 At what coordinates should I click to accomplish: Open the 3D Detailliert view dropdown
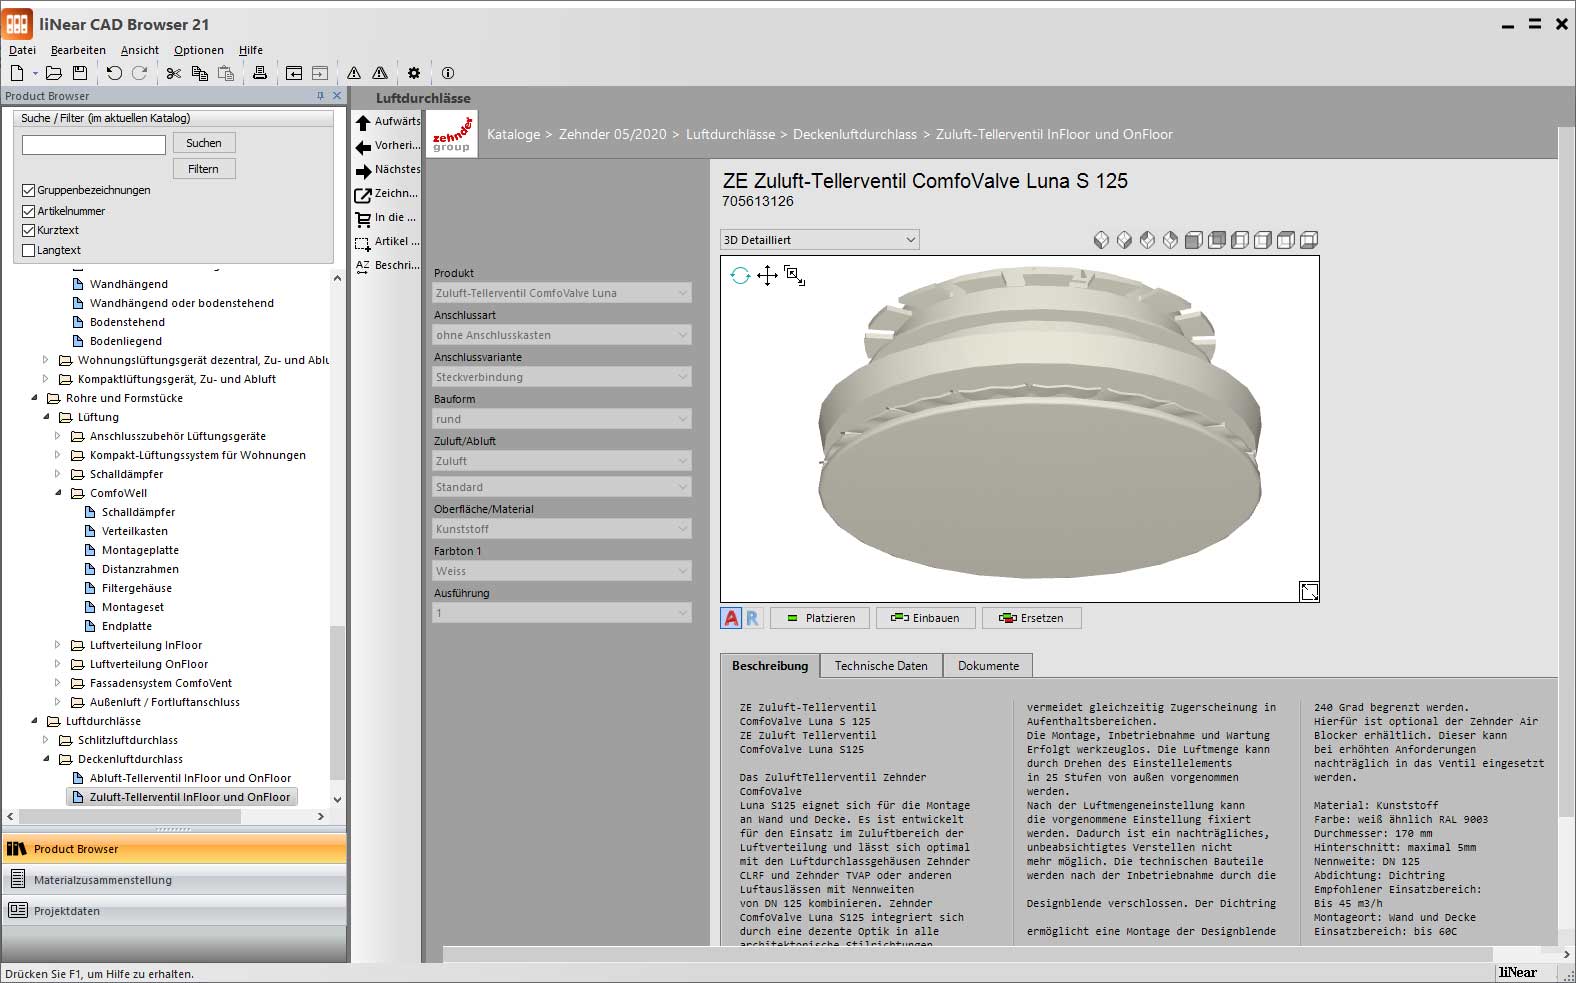819,240
